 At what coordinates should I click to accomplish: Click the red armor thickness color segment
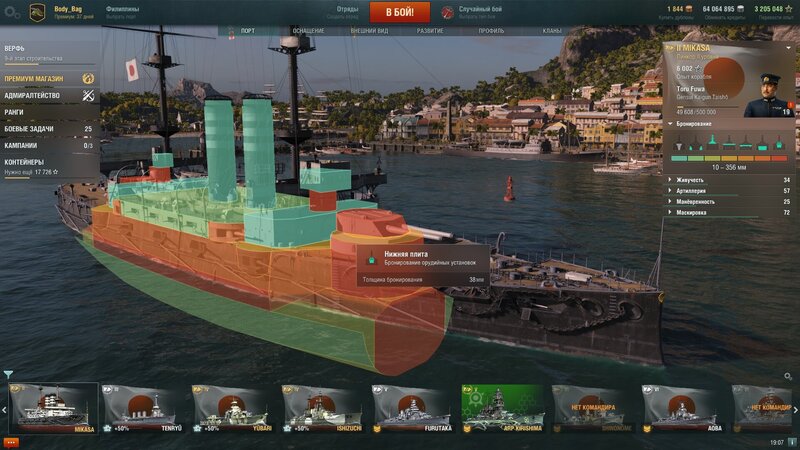780,159
